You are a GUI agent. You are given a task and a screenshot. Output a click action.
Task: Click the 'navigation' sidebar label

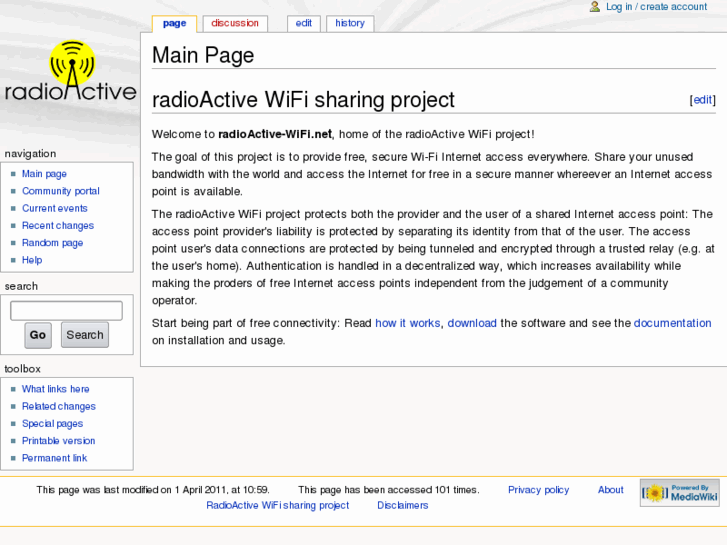click(31, 154)
